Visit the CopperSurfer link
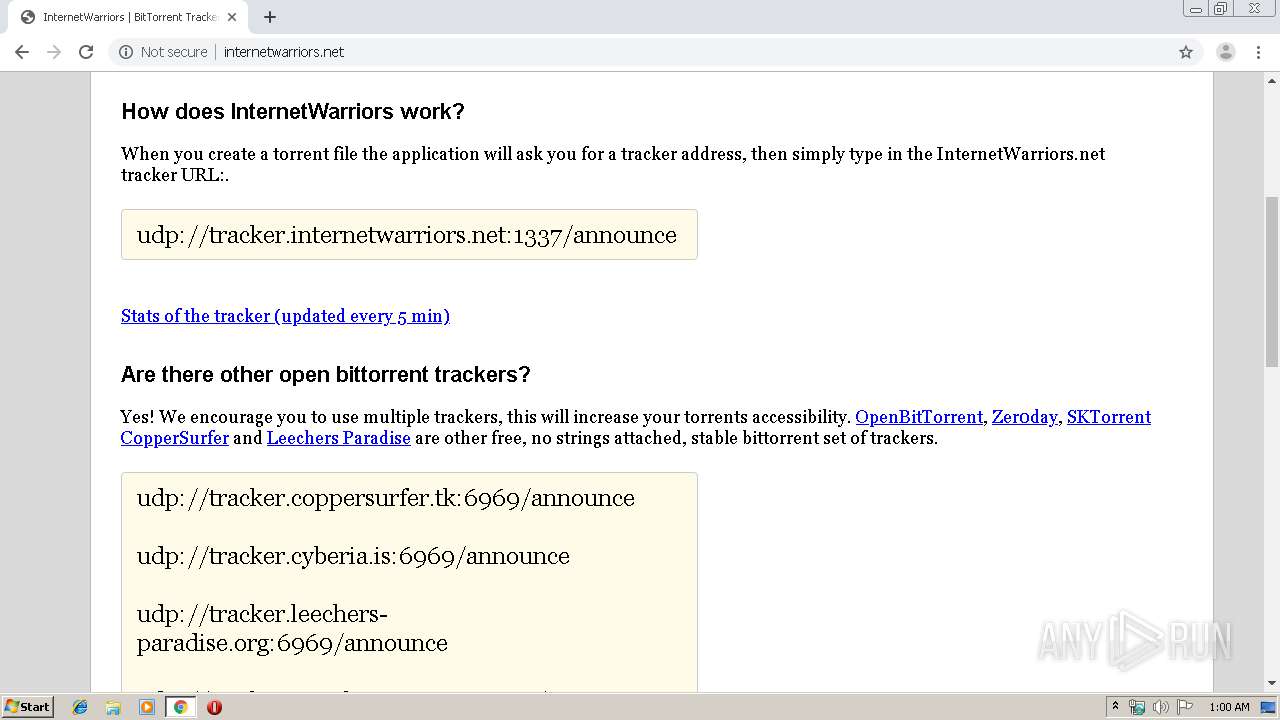Viewport: 1280px width, 720px height. point(175,438)
